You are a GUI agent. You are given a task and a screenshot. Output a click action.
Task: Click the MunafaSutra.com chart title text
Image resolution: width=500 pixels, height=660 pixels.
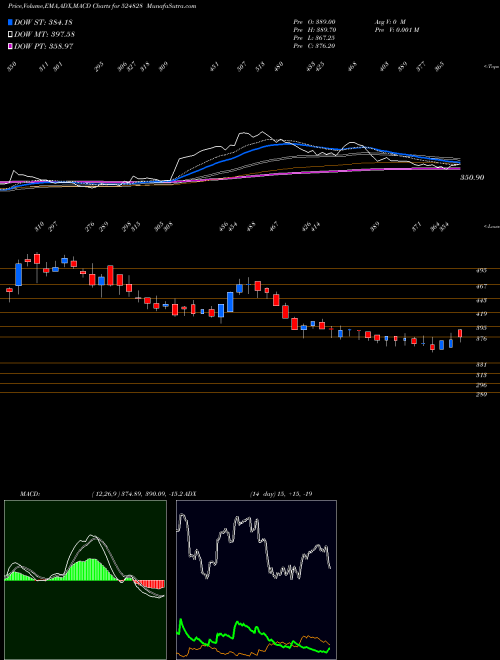172,6
